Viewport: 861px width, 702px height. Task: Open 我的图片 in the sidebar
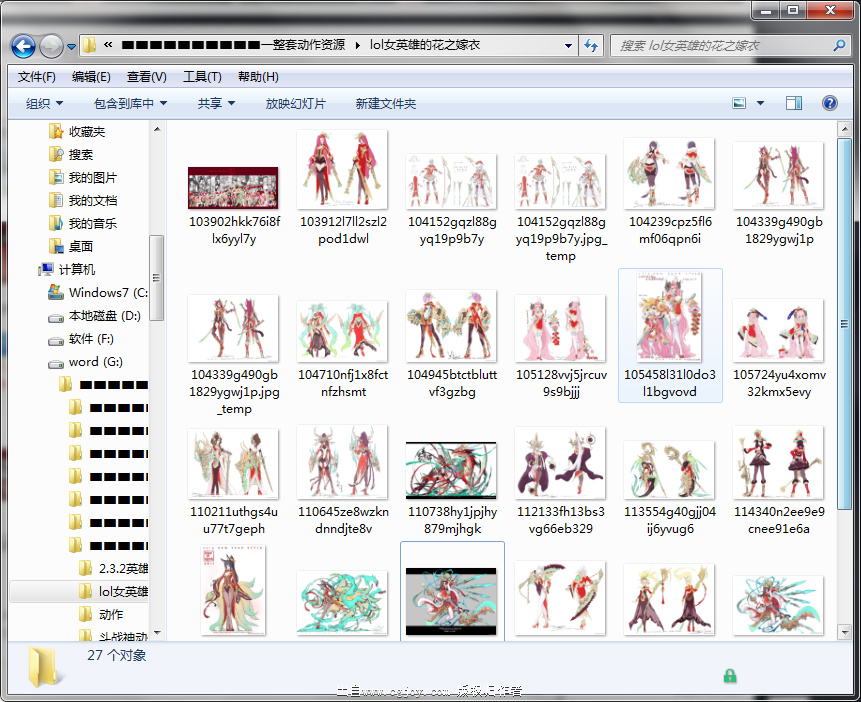tap(93, 178)
